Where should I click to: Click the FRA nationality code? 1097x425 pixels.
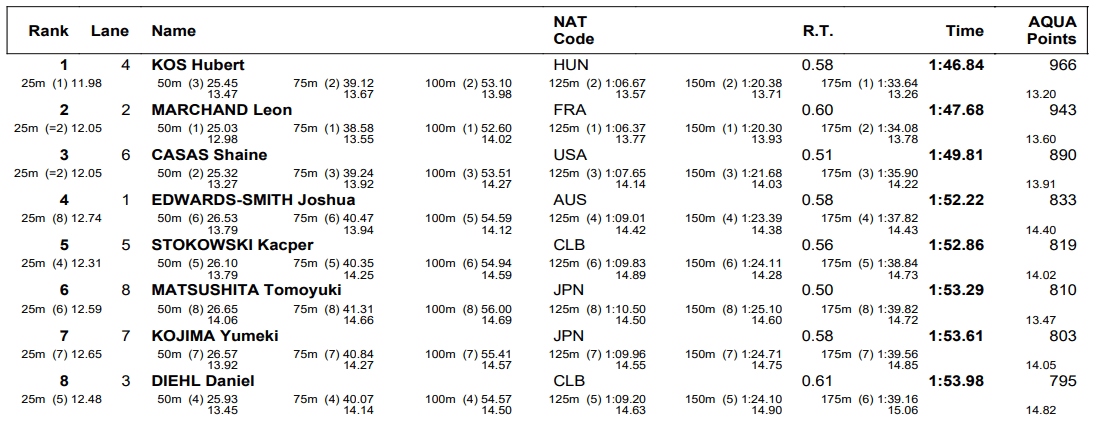(x=567, y=110)
